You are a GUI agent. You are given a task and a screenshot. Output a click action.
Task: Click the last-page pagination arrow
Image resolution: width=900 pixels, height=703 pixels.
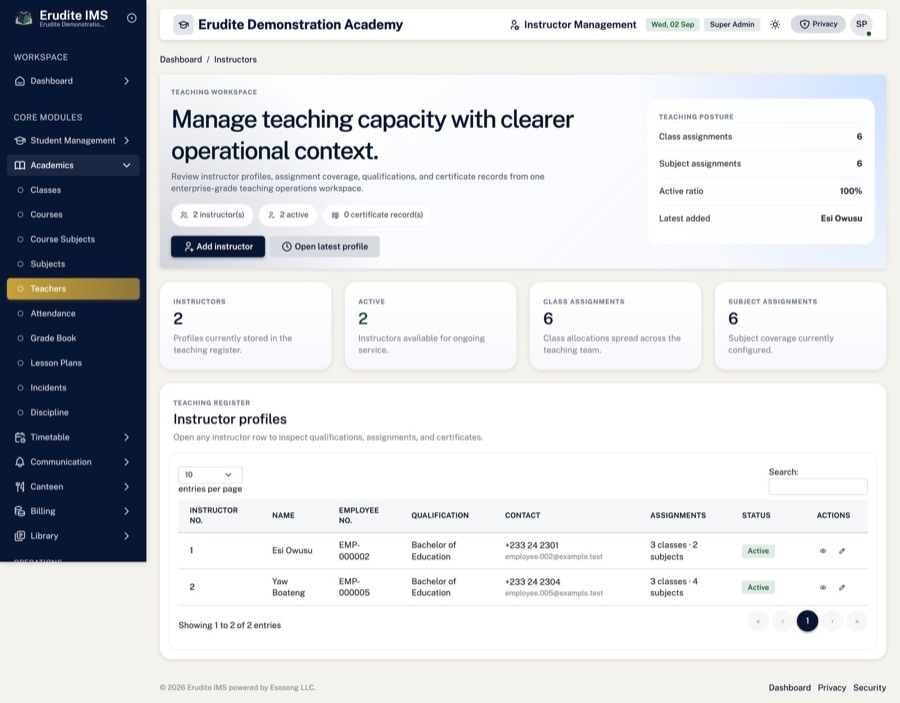coord(857,621)
